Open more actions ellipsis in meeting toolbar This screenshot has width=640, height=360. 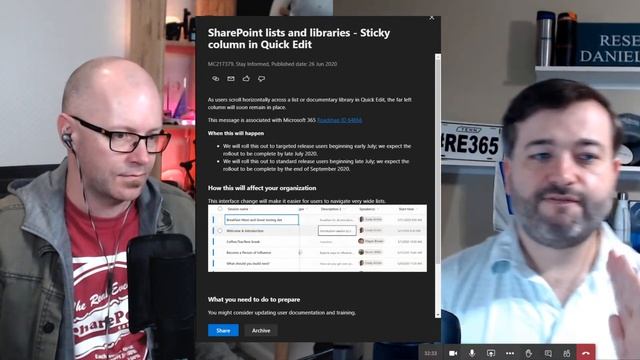510,353
